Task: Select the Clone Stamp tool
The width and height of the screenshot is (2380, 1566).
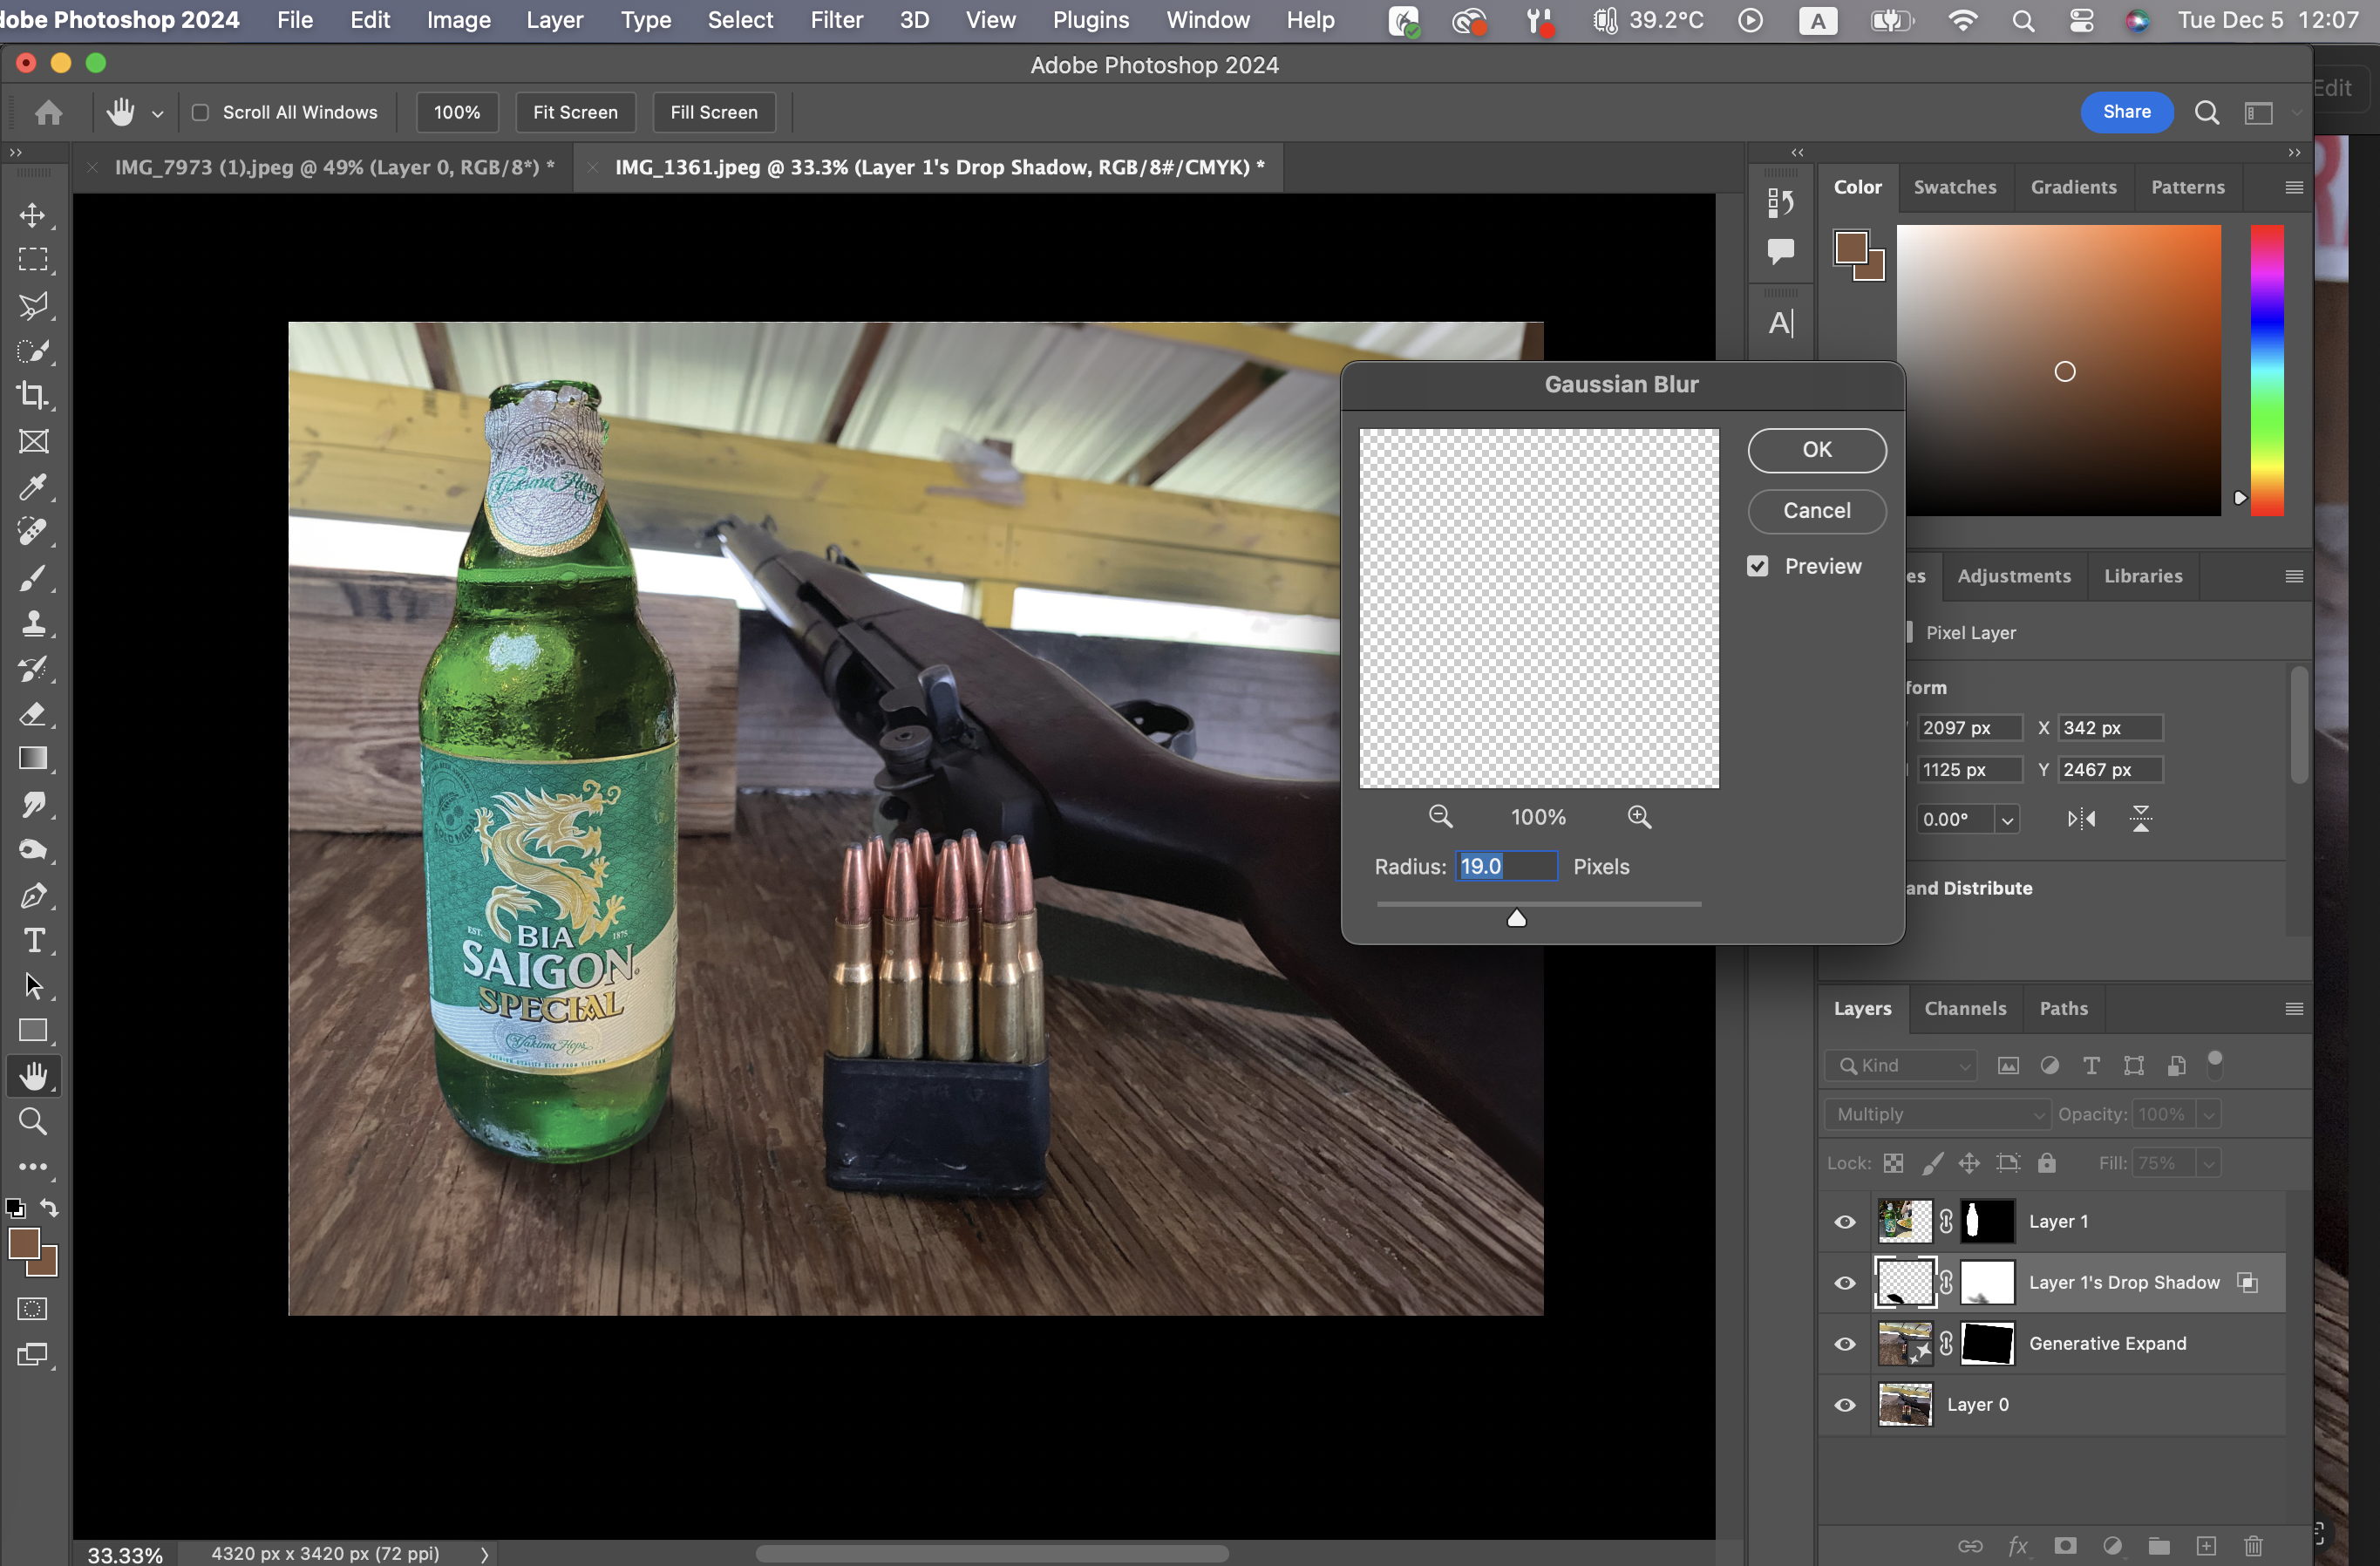Action: coord(33,623)
